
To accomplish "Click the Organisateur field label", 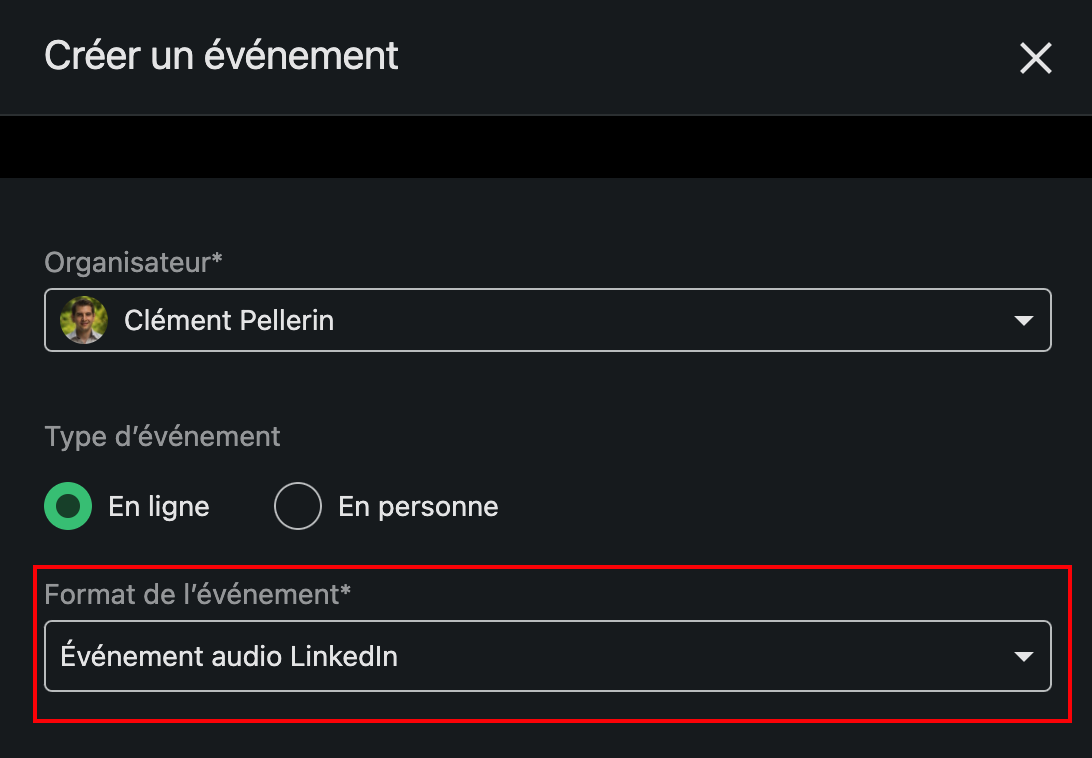I will pyautogui.click(x=127, y=263).
